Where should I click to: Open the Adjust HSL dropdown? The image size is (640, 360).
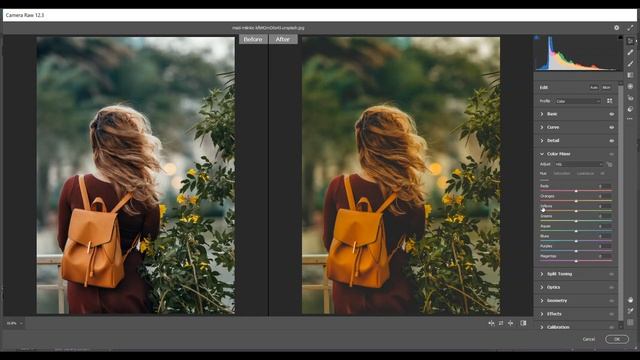[x=579, y=164]
